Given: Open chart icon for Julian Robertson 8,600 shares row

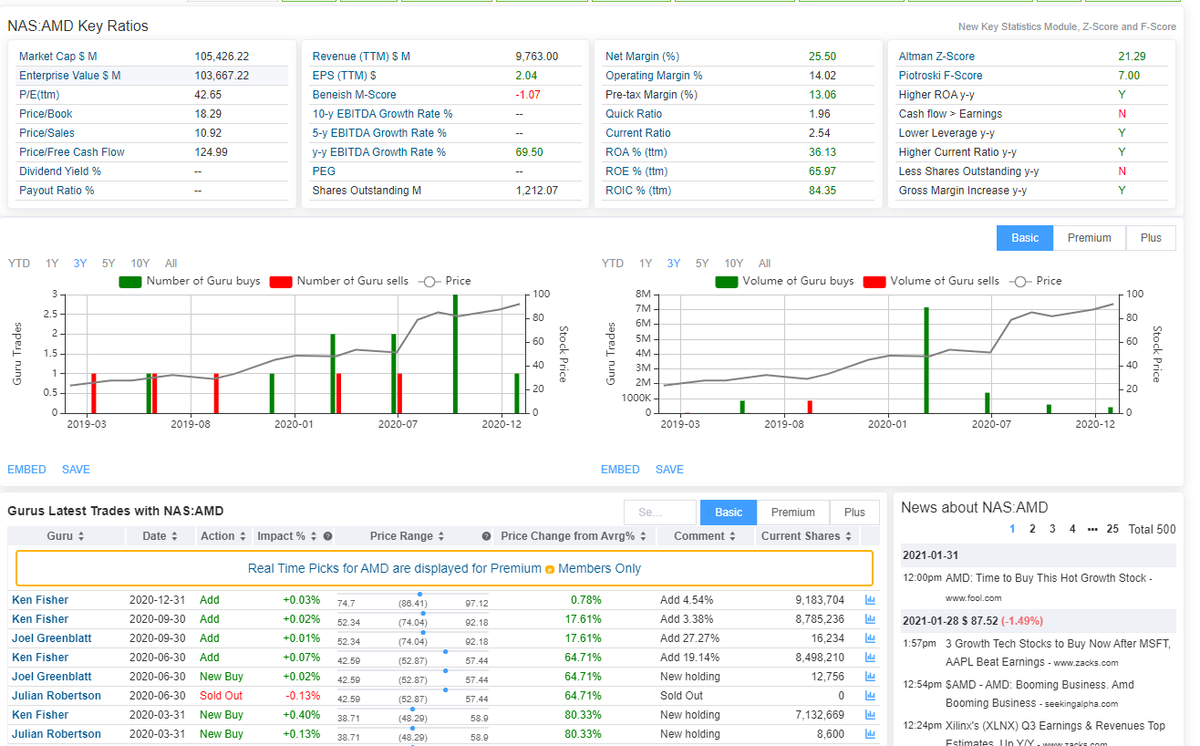Looking at the screenshot, I should click(869, 734).
